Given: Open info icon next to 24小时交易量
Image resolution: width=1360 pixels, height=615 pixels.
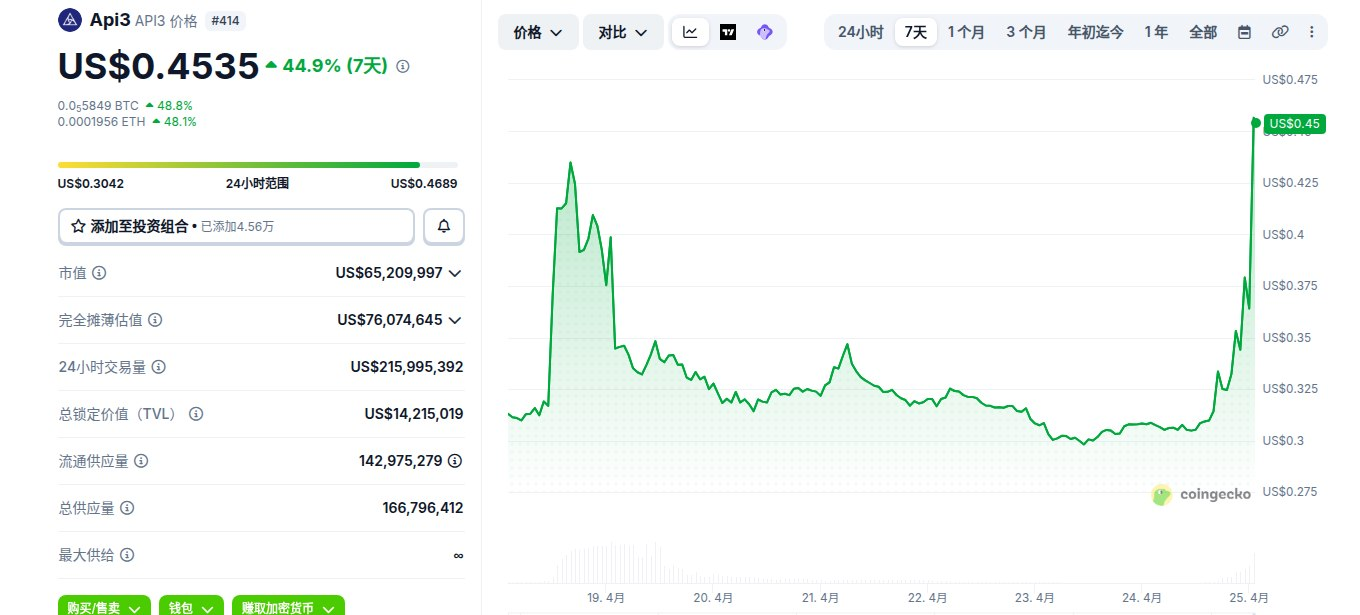Looking at the screenshot, I should tap(159, 367).
